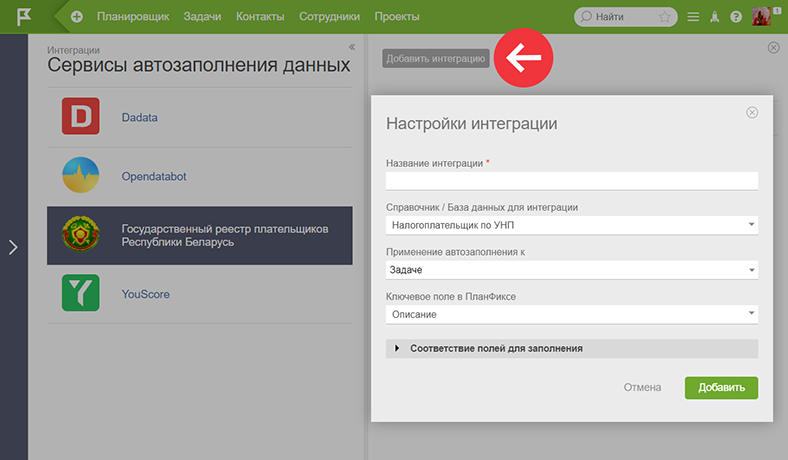Click the Planfix flag logo

click(24, 17)
